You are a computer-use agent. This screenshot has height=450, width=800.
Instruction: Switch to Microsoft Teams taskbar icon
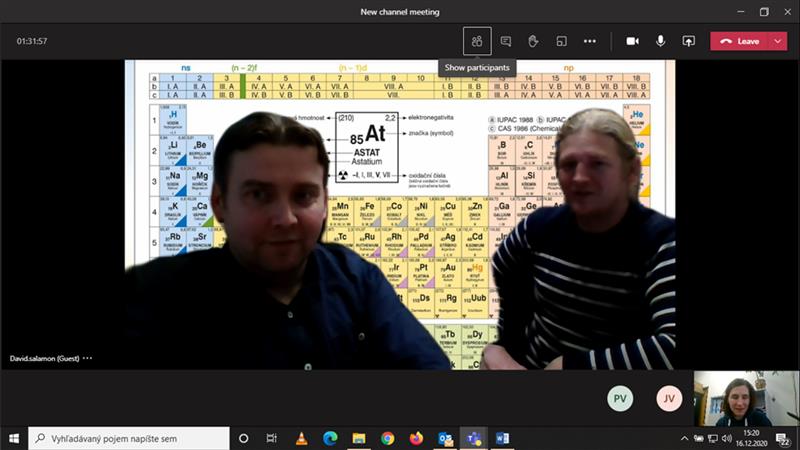(x=474, y=438)
